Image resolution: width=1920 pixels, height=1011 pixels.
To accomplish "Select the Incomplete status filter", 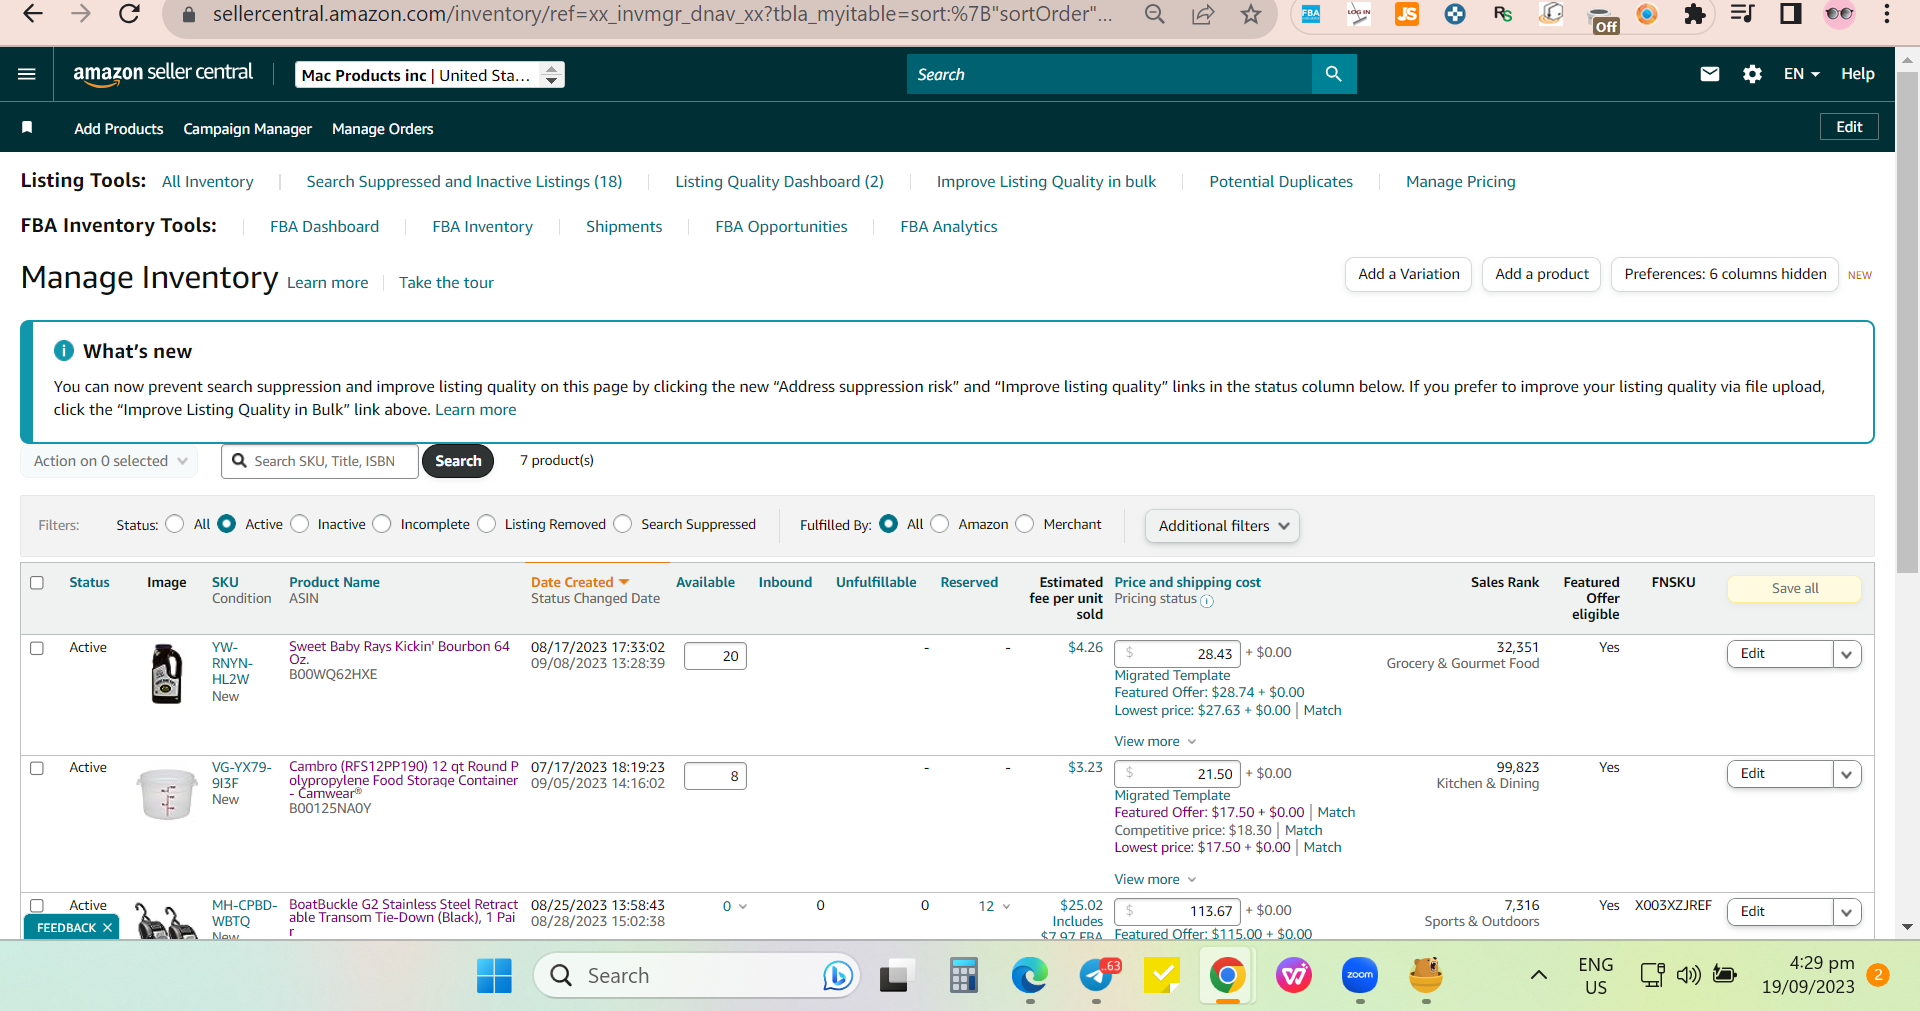I will pyautogui.click(x=382, y=524).
